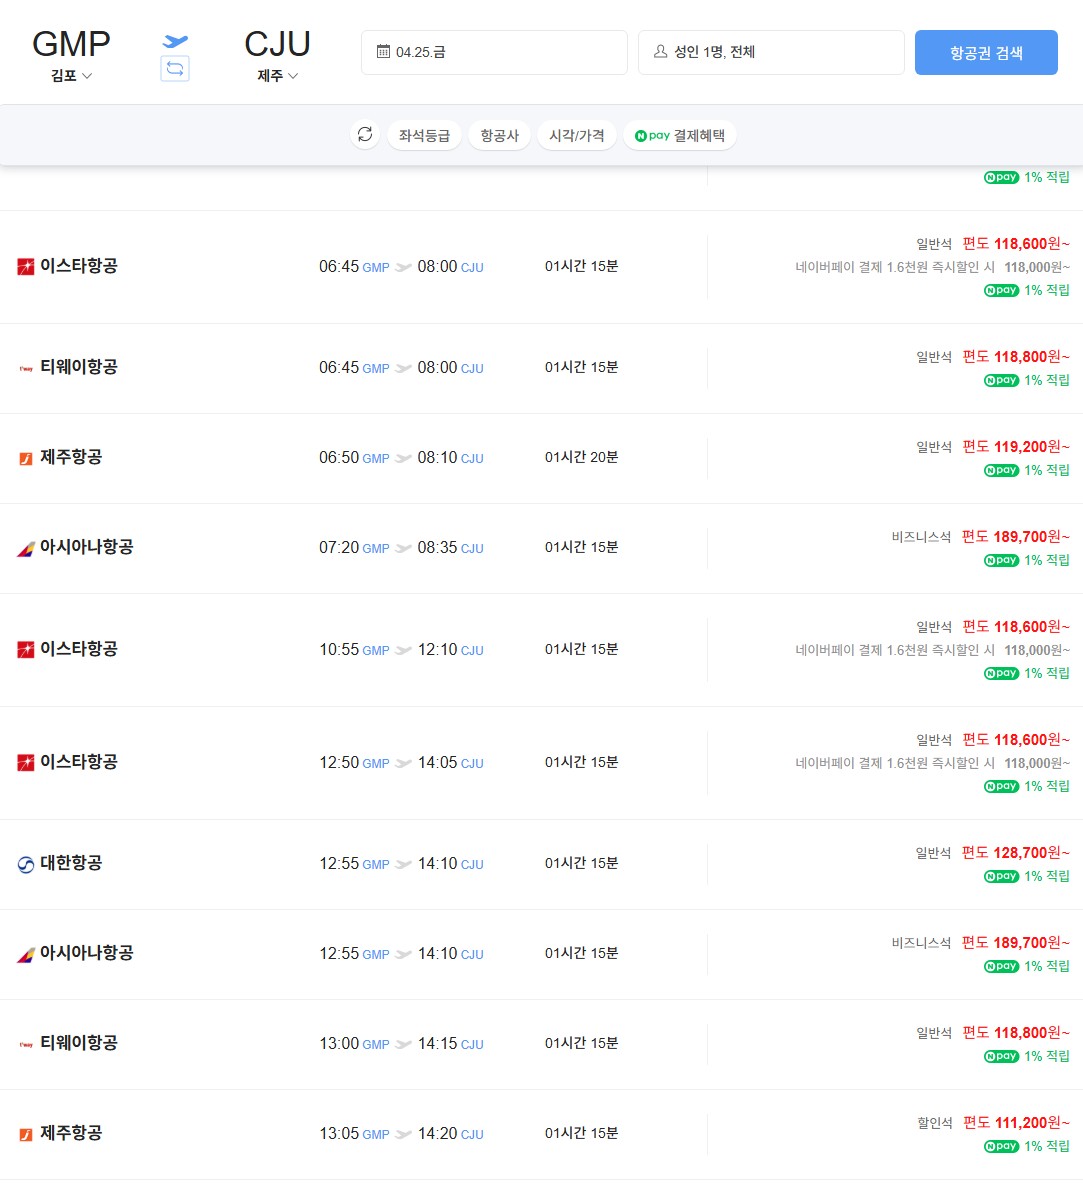This screenshot has height=1183, width=1083.
Task: Click T'way logo on 13:00 flight
Action: click(26, 1044)
